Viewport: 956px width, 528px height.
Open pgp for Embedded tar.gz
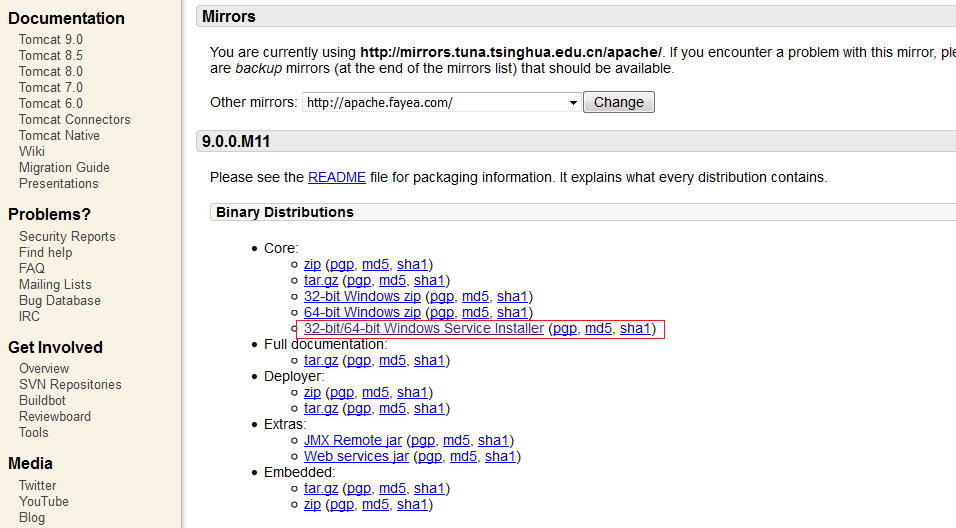tap(358, 488)
